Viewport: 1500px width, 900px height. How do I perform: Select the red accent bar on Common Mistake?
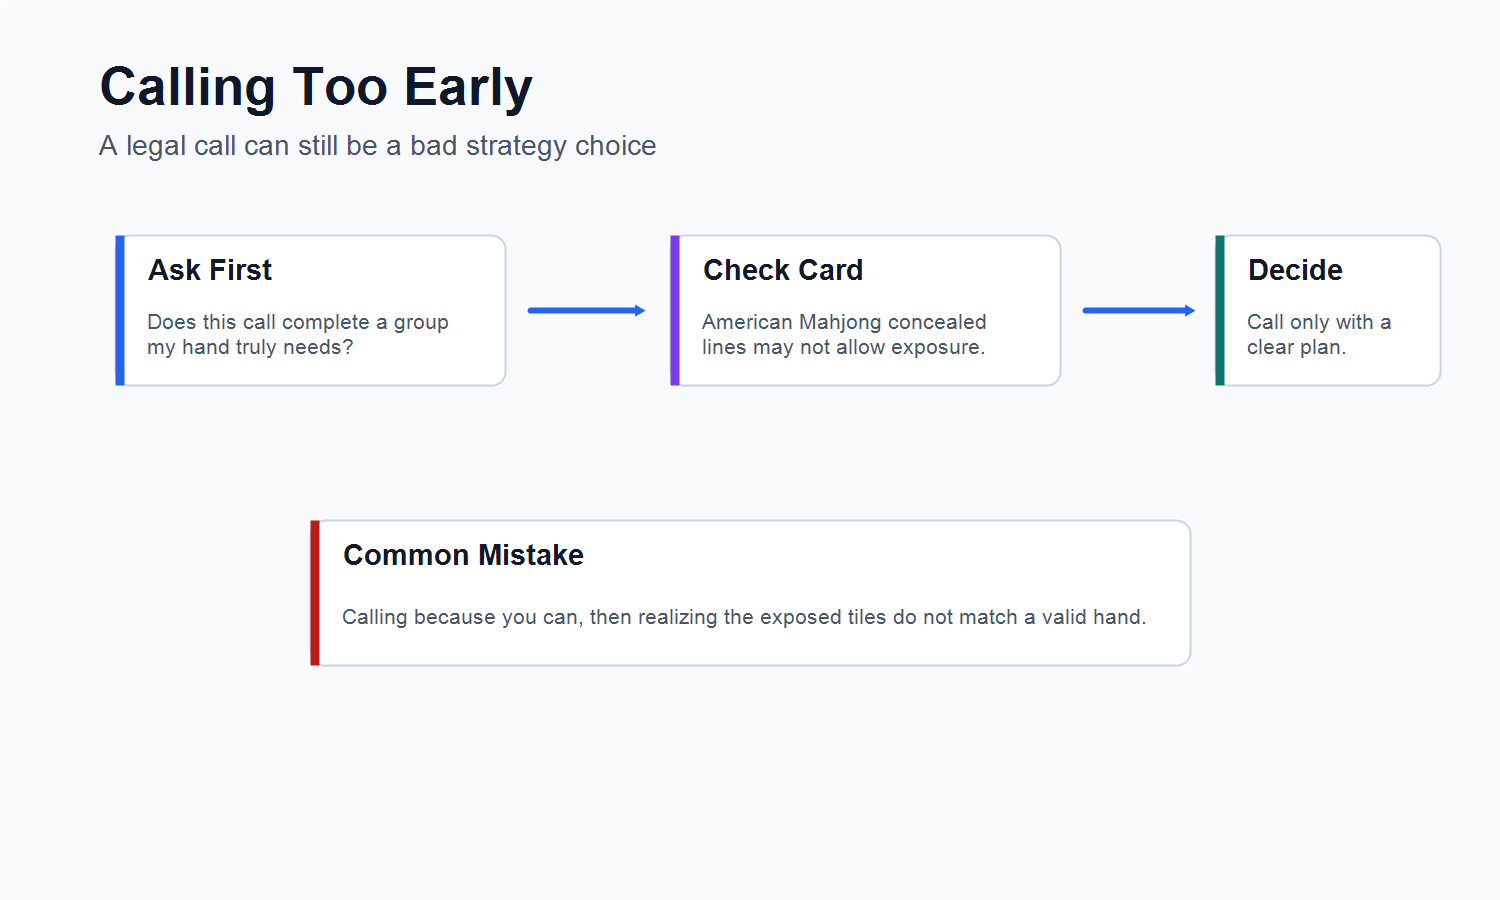pos(315,593)
